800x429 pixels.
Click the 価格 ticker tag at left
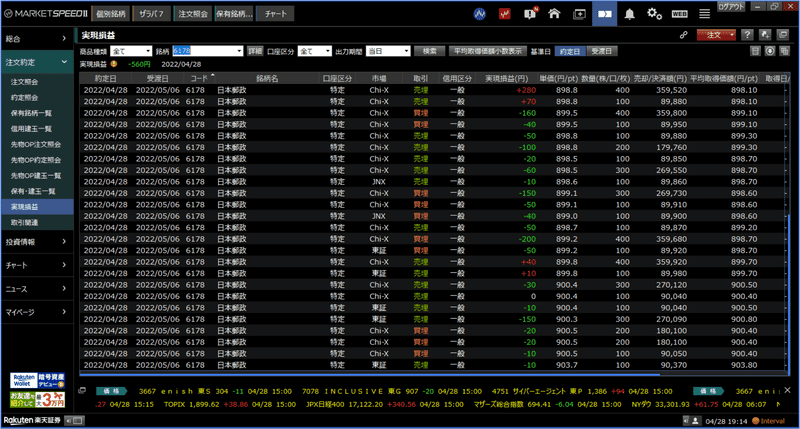[x=111, y=391]
